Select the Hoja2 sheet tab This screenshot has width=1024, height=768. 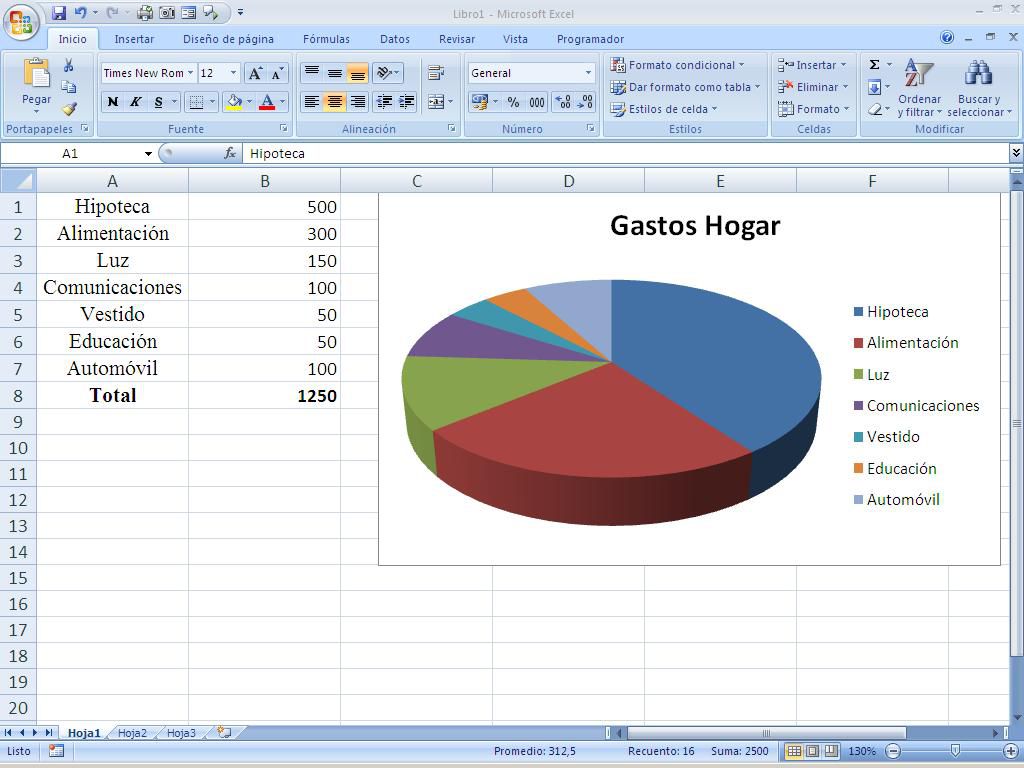point(131,733)
